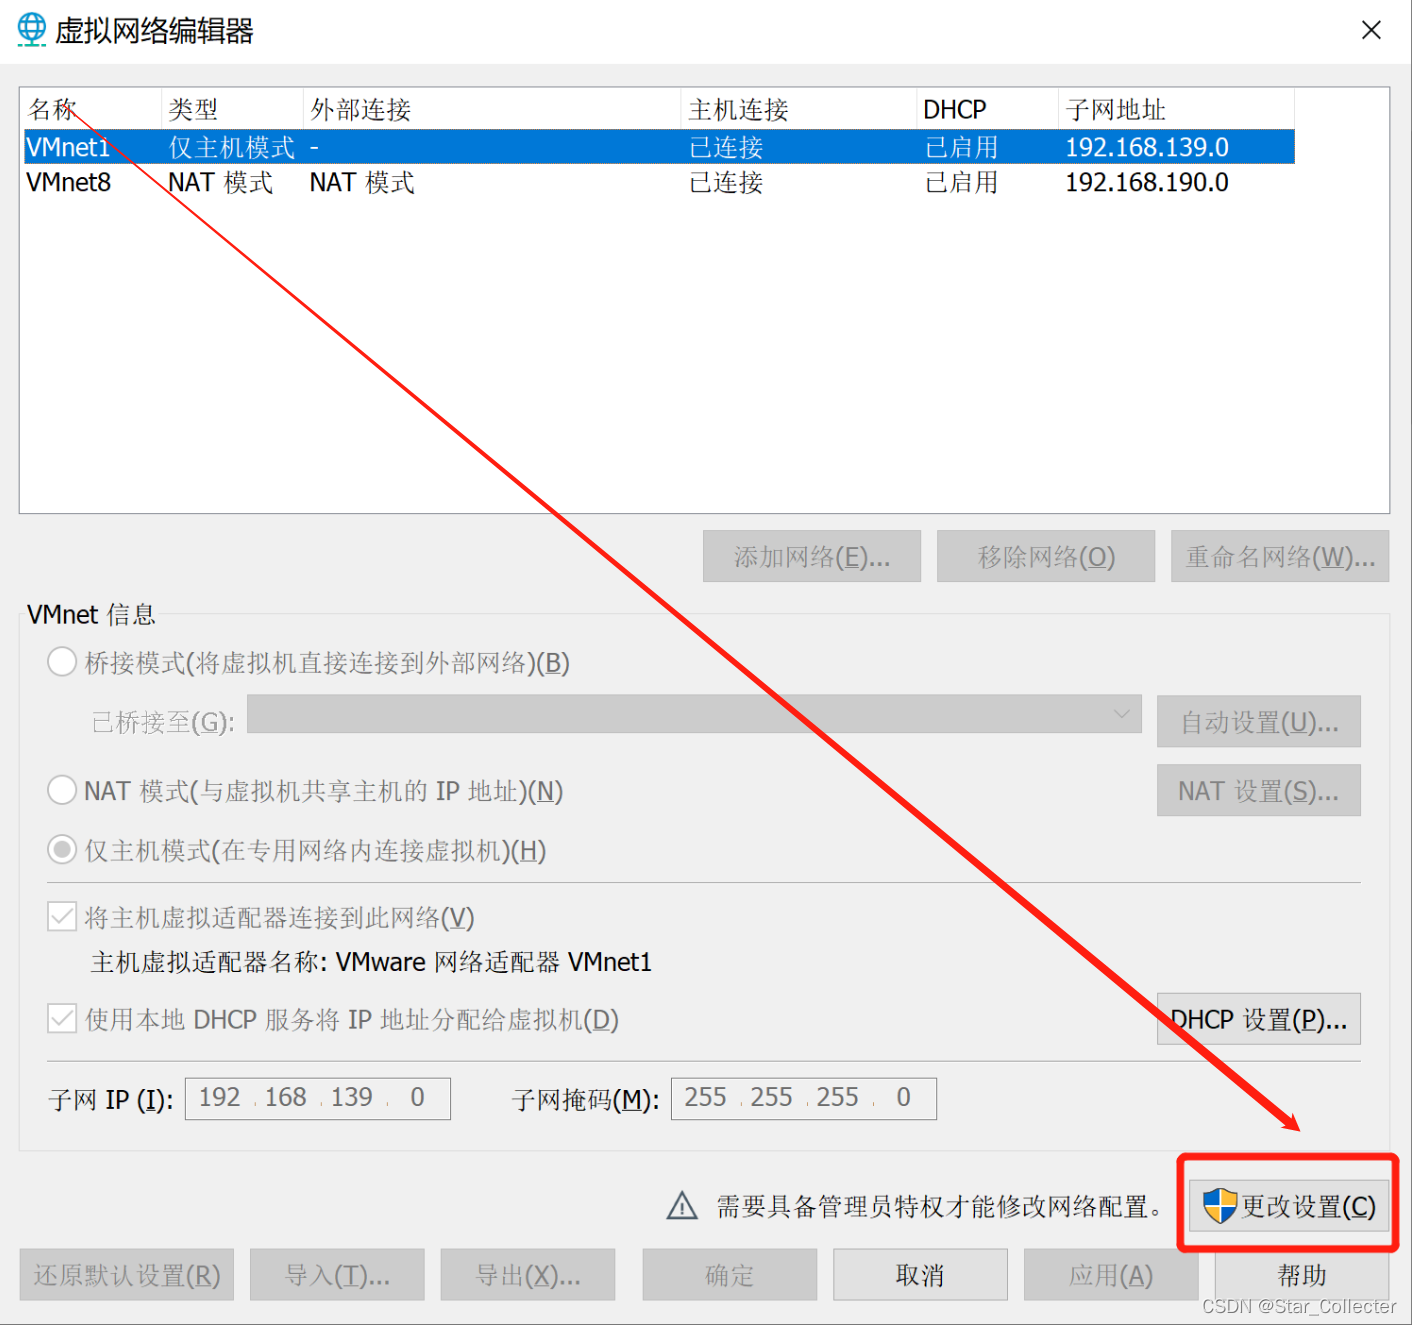Click subnet address 192.168.190.0 cell
The height and width of the screenshot is (1325, 1412).
tap(1147, 182)
